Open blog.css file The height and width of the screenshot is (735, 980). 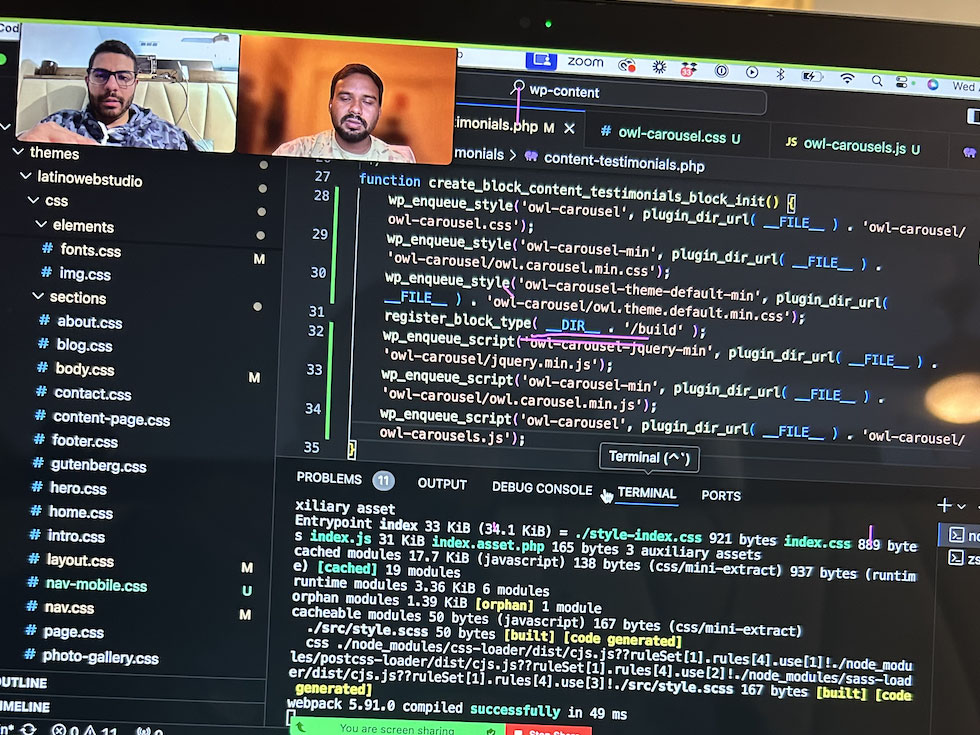[x=84, y=345]
